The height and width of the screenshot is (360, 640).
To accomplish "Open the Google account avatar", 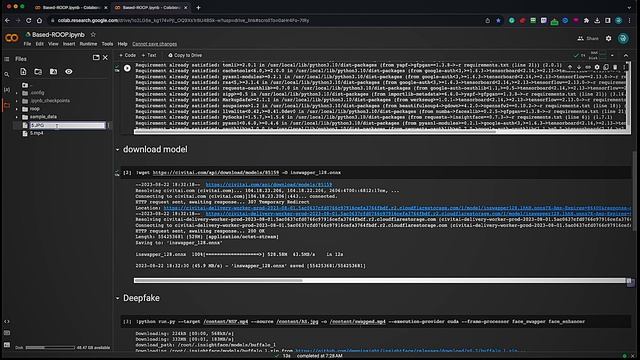I will pos(623,38).
